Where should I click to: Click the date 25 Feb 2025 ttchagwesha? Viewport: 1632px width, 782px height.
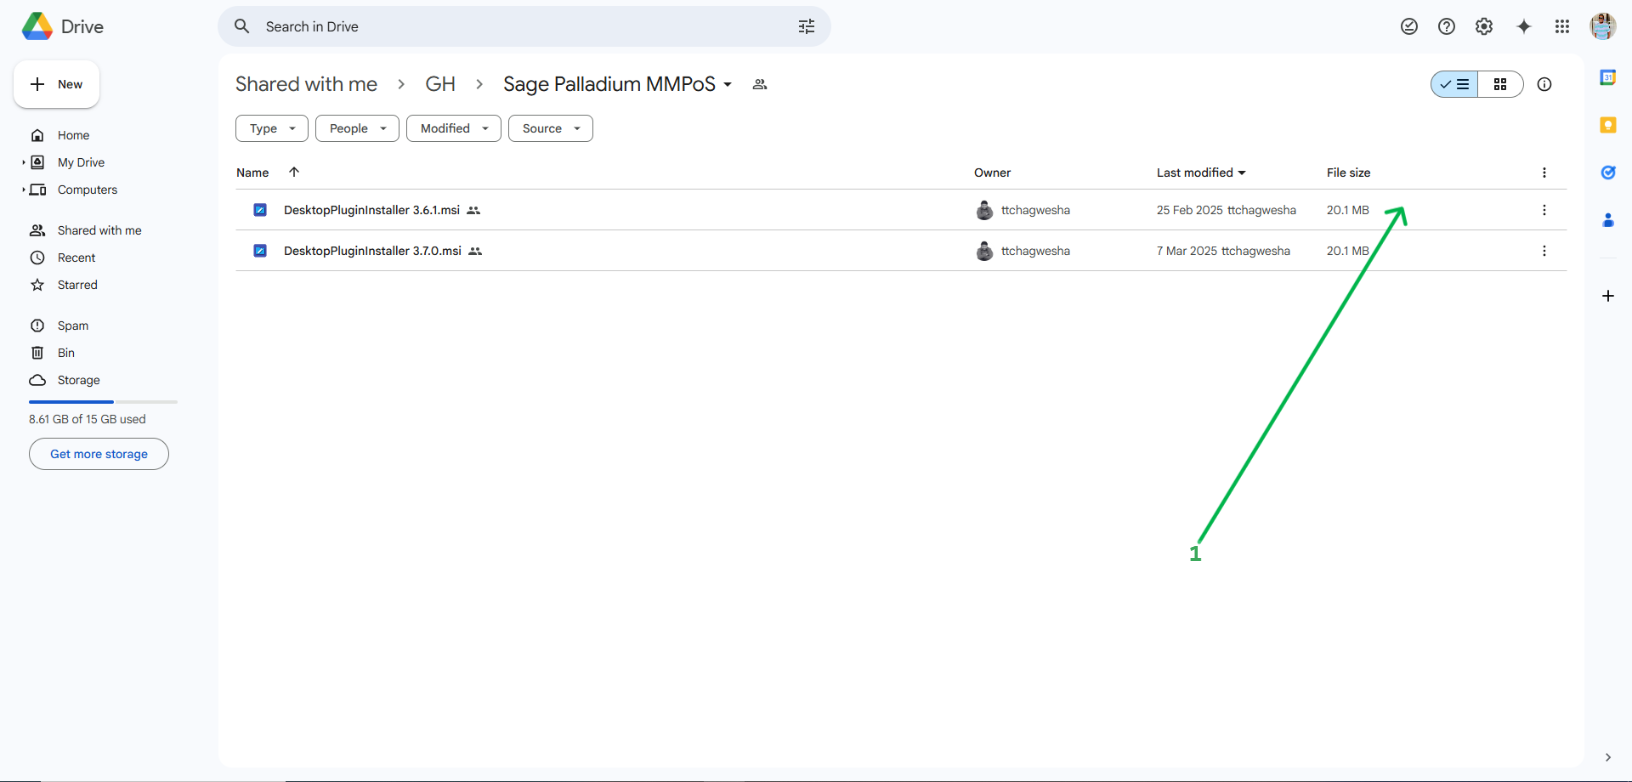(x=1226, y=210)
